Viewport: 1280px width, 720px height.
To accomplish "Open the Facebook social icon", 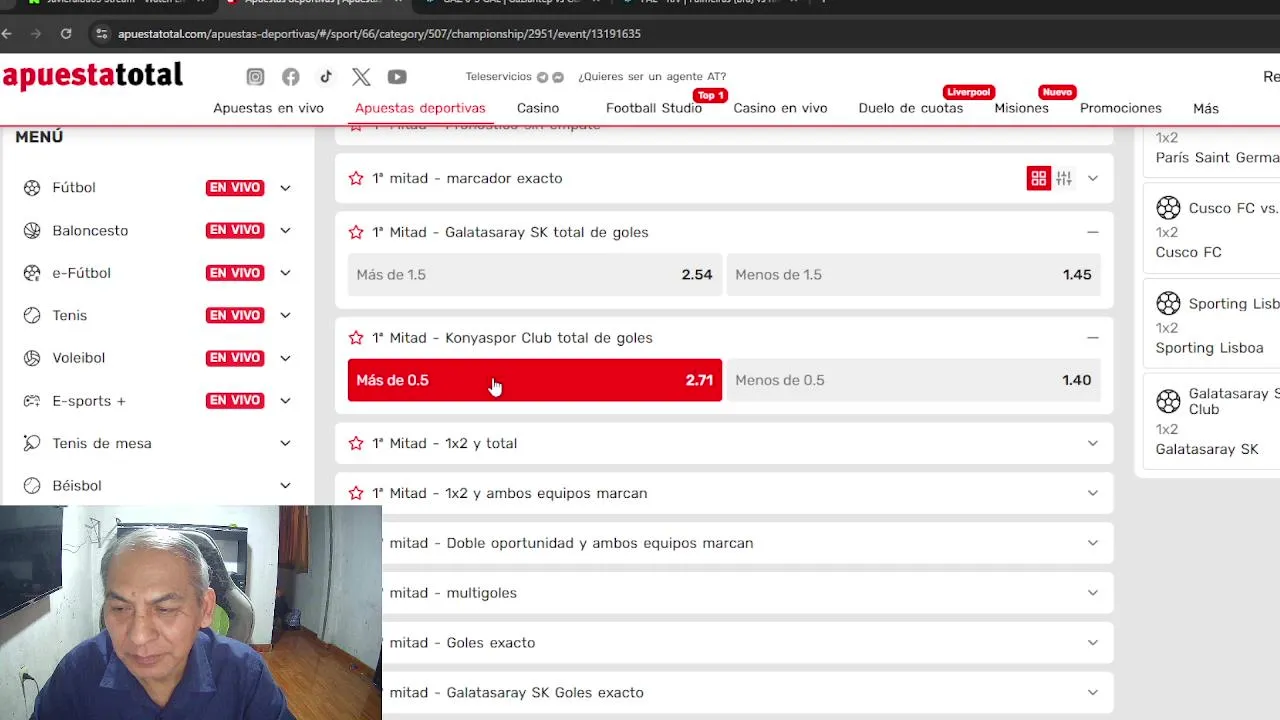I will tap(290, 77).
